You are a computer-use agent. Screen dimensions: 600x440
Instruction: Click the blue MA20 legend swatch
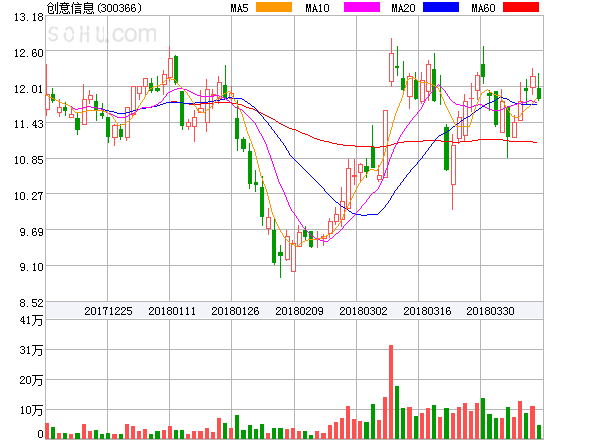click(441, 7)
